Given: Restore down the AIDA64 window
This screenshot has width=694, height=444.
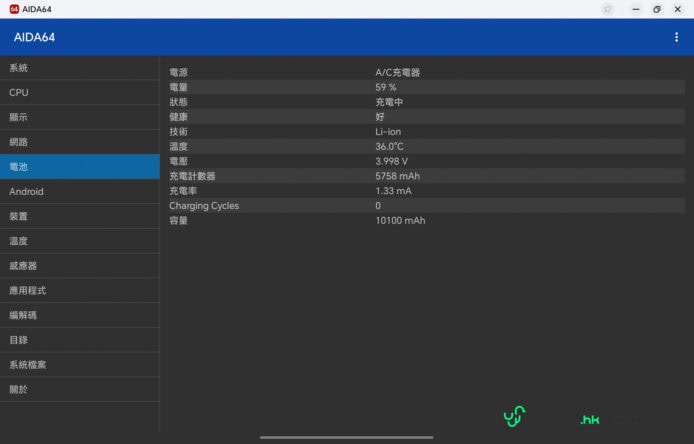Looking at the screenshot, I should pyautogui.click(x=657, y=9).
